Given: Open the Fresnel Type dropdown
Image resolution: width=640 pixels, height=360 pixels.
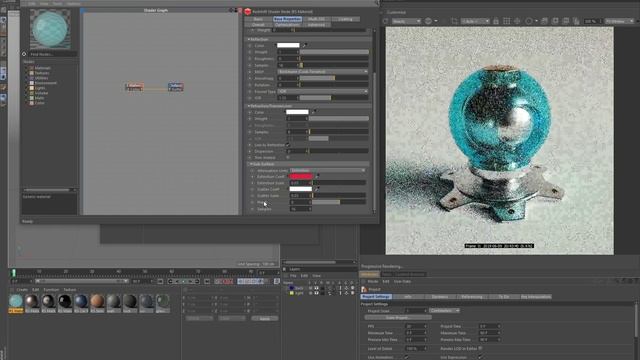Looking at the screenshot, I should click(323, 91).
